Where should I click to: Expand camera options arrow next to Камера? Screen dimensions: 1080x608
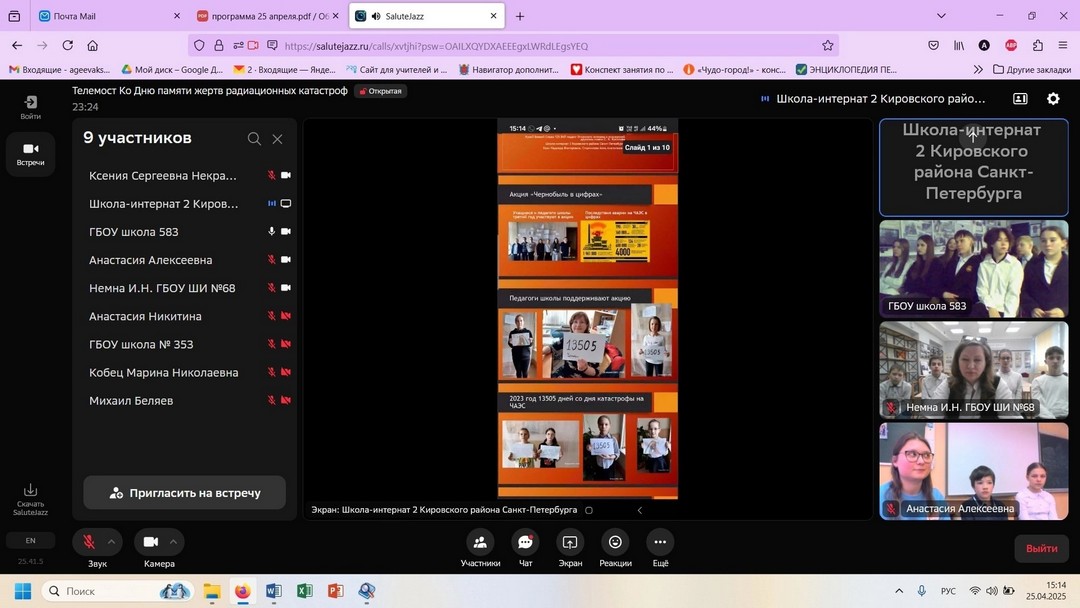click(x=174, y=542)
